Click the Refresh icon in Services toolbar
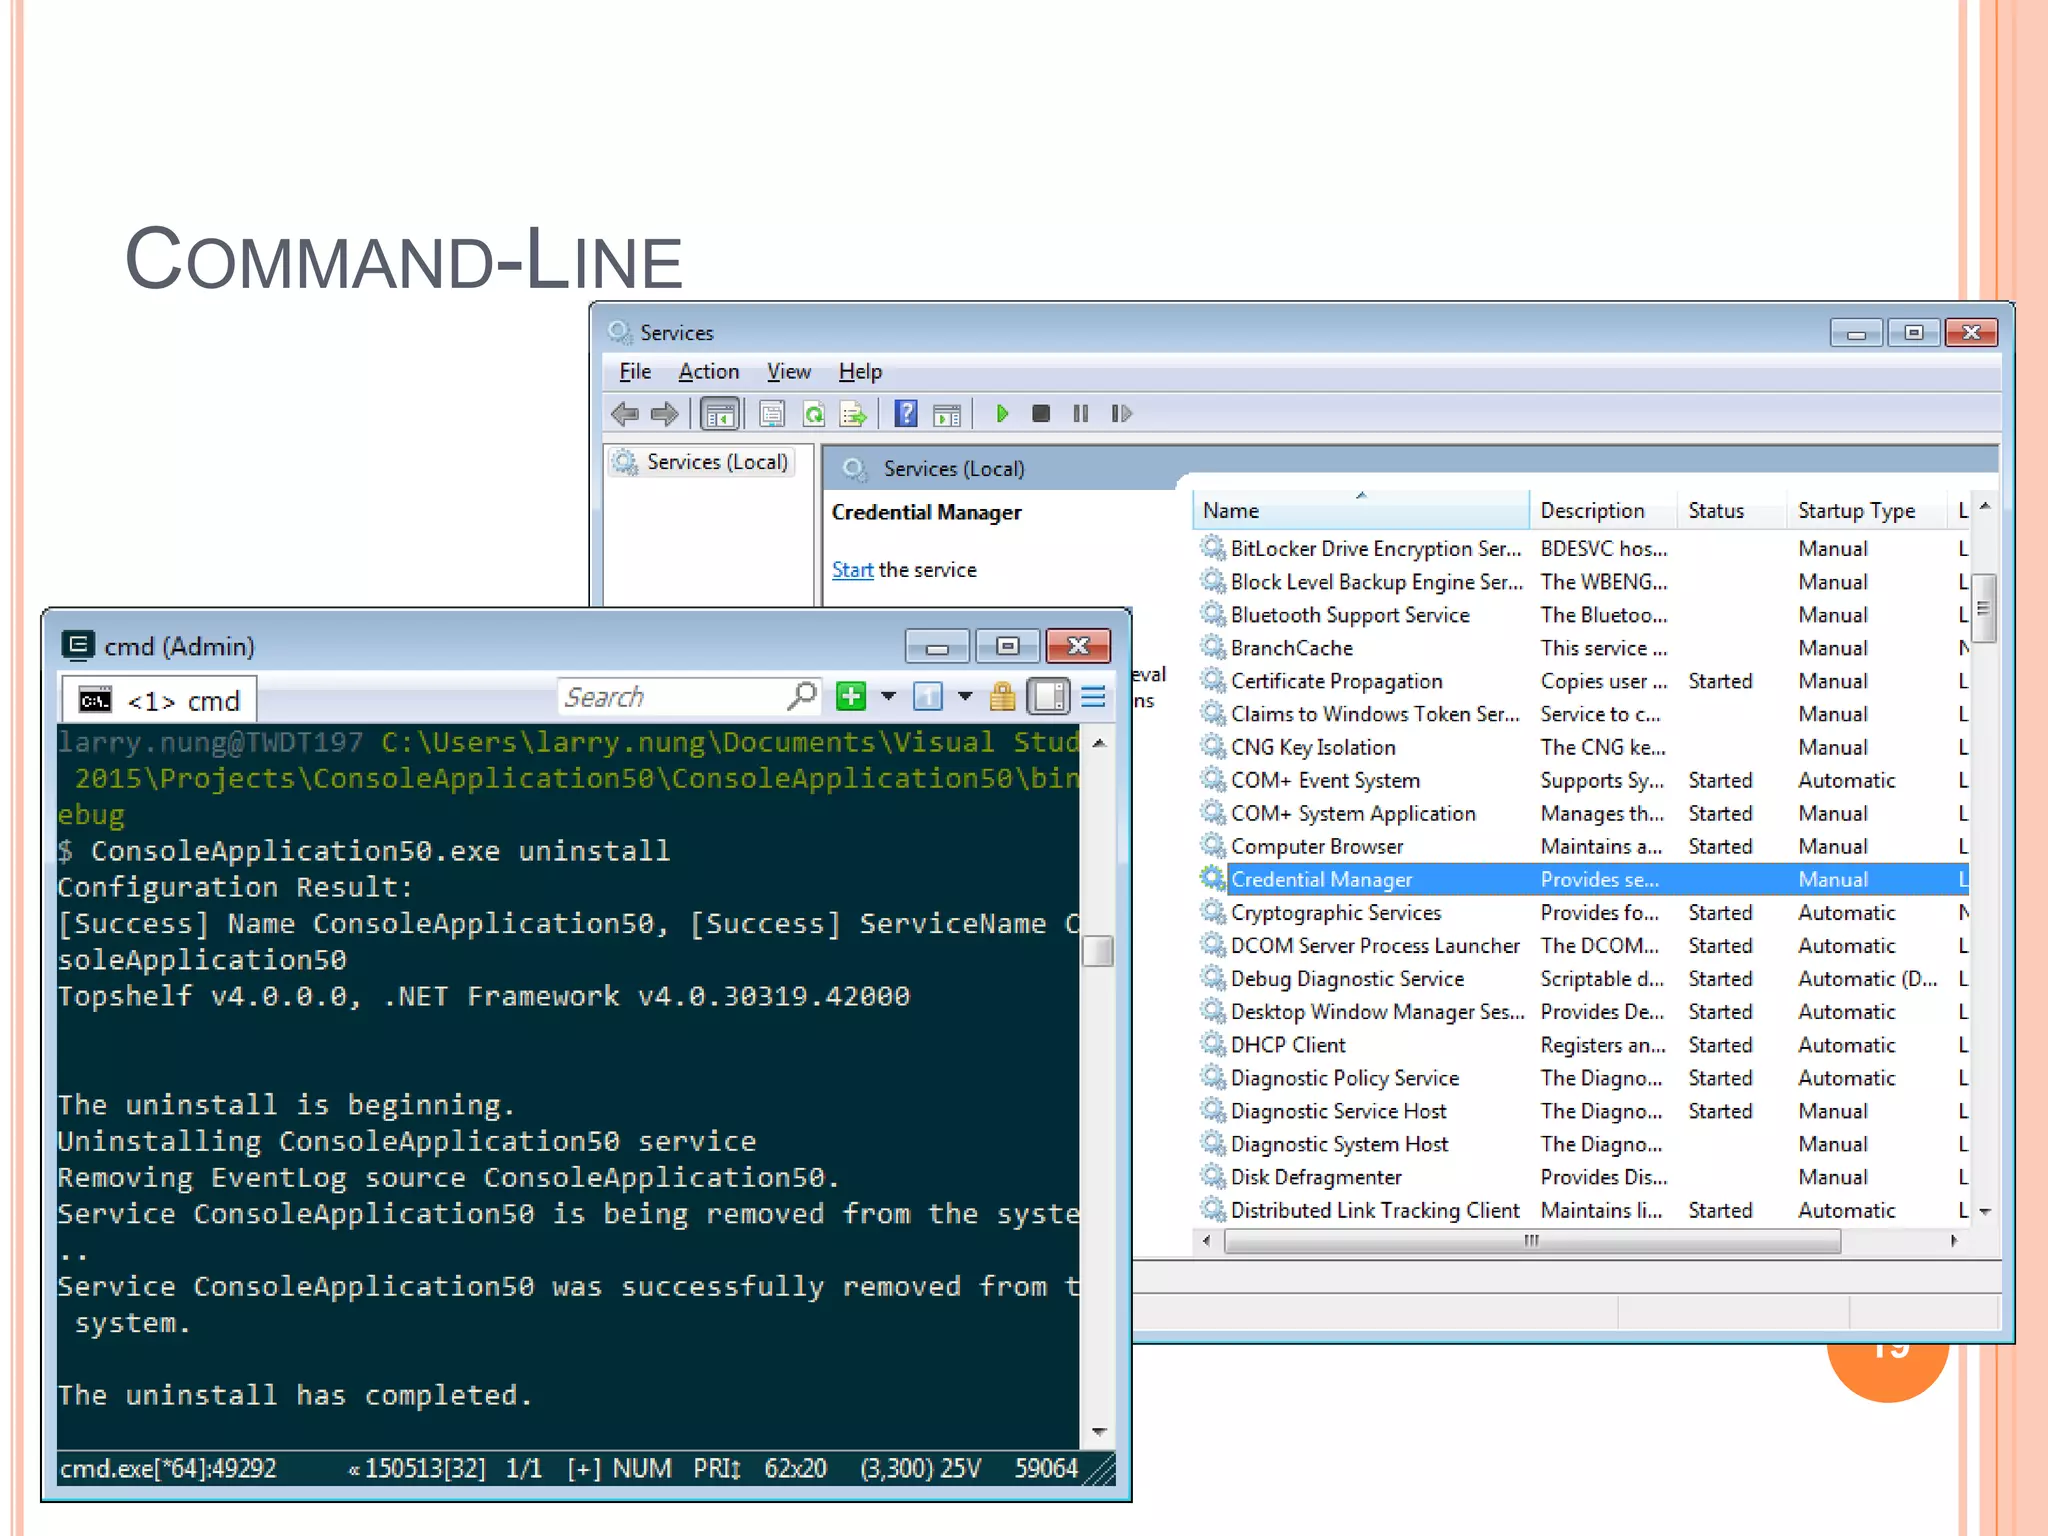The width and height of the screenshot is (2048, 1536). [814, 413]
